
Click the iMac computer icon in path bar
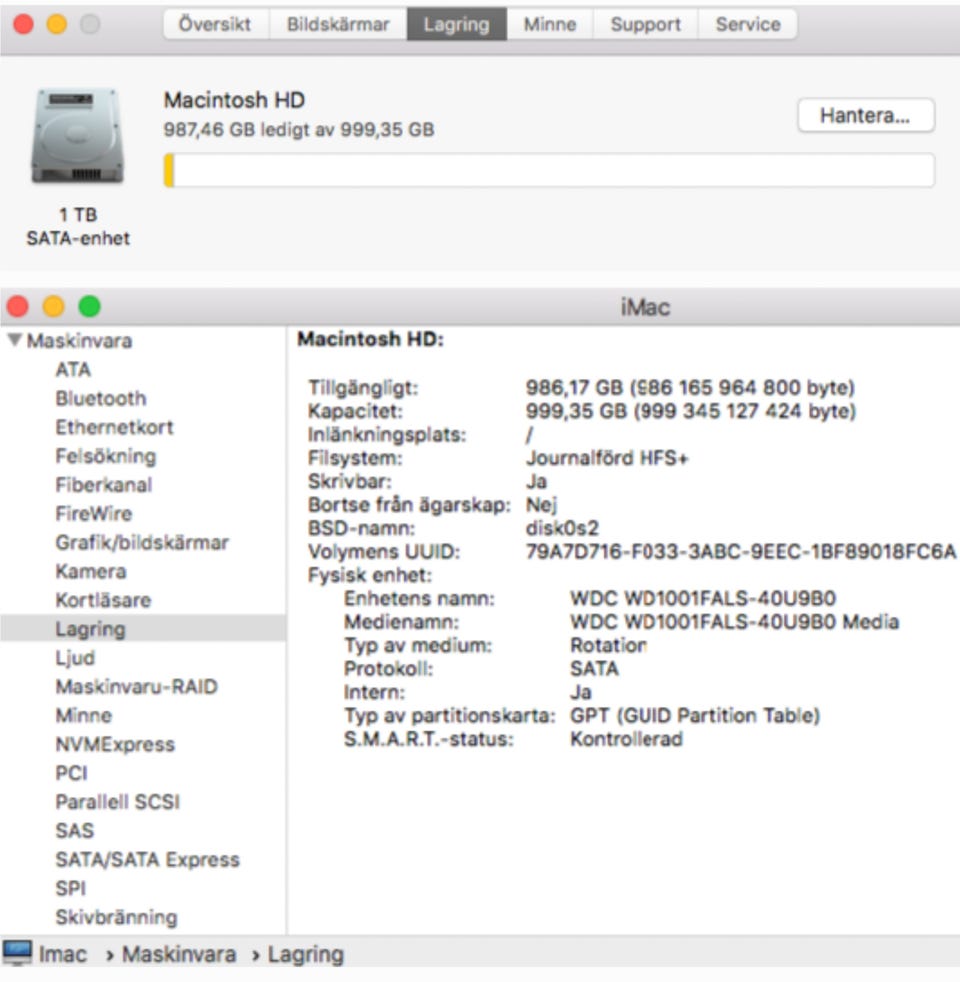[x=18, y=954]
